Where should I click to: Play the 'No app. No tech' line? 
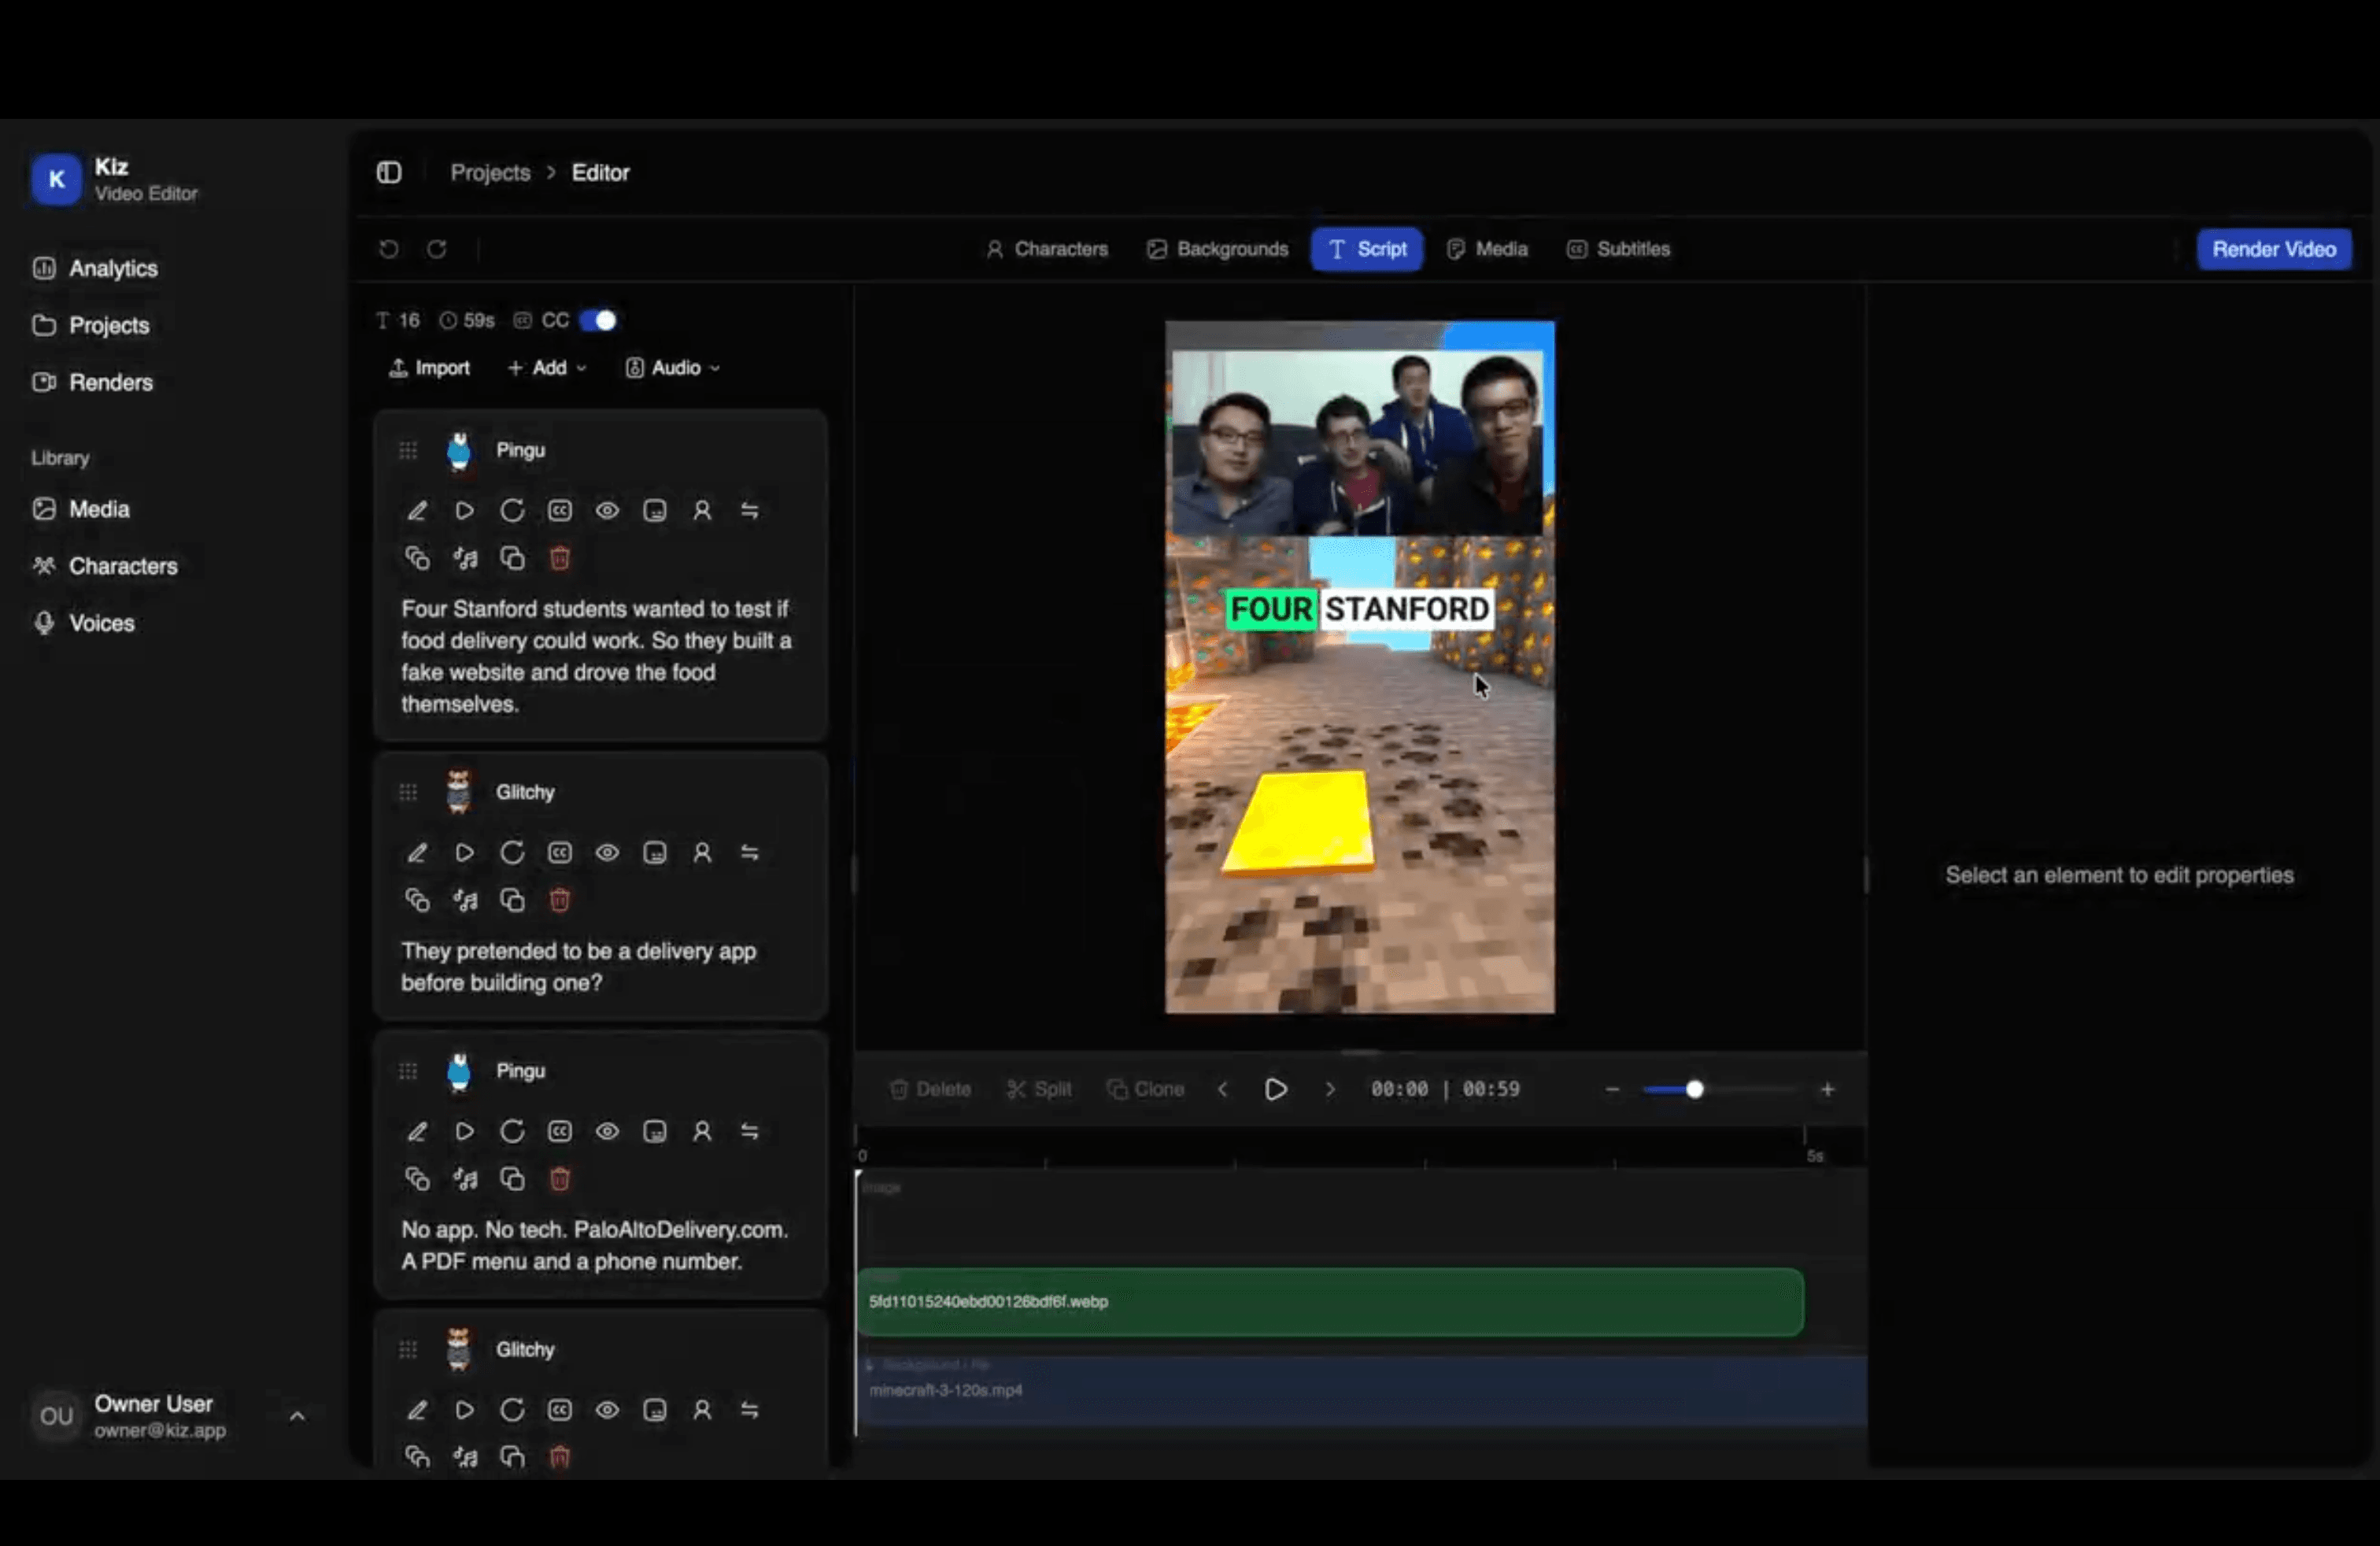(465, 1131)
